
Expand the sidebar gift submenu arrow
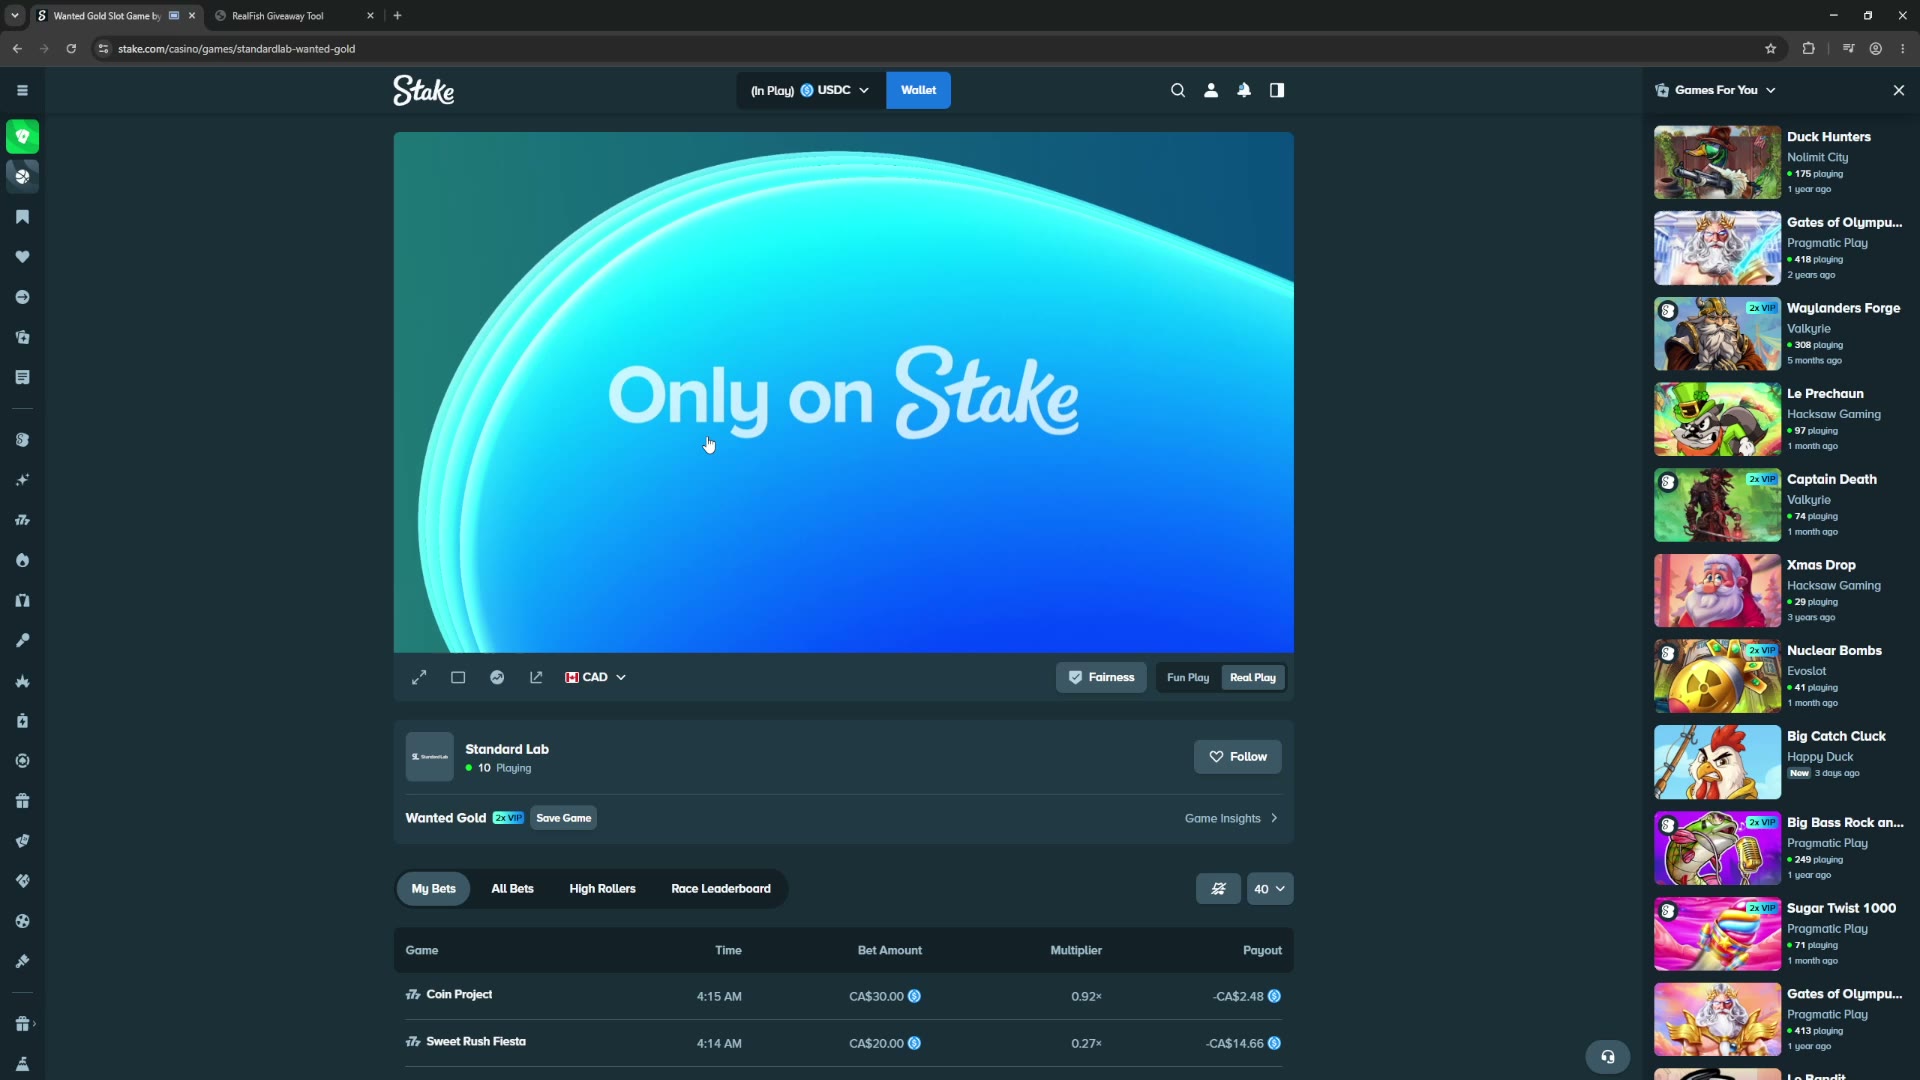(x=34, y=1024)
